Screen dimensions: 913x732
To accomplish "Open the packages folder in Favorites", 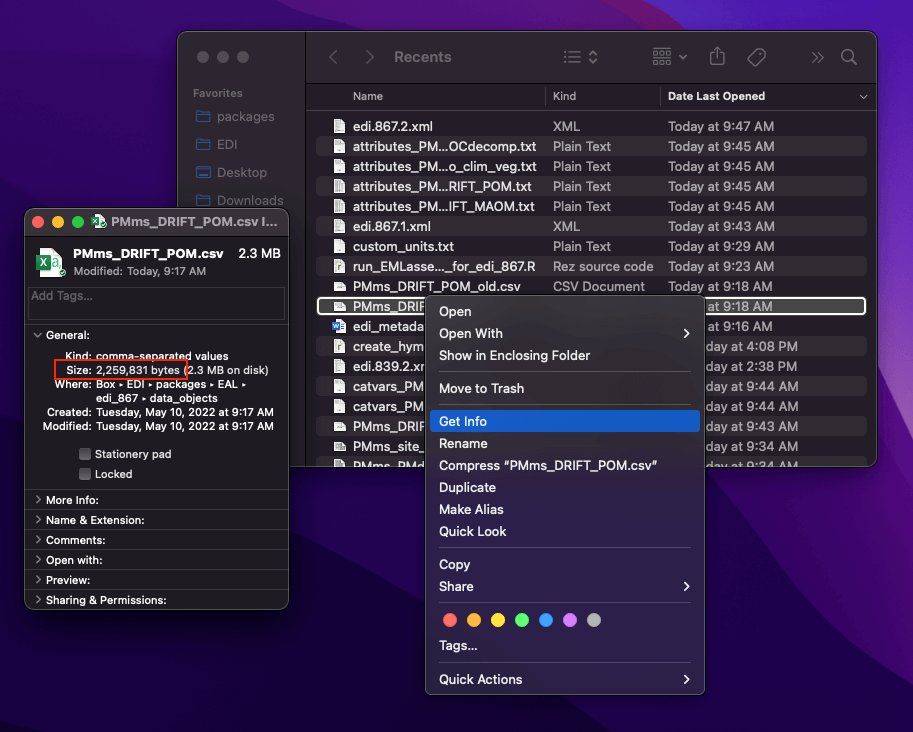I will 235,116.
